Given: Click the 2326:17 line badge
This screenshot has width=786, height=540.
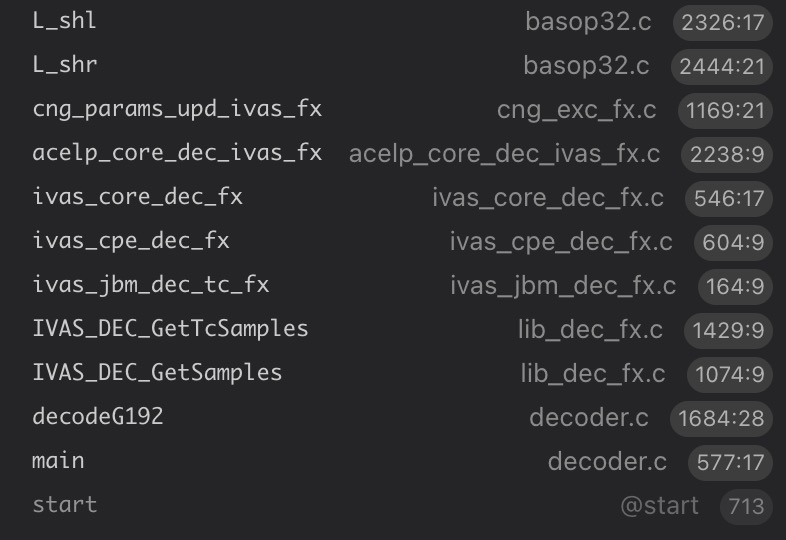Looking at the screenshot, I should 723,22.
